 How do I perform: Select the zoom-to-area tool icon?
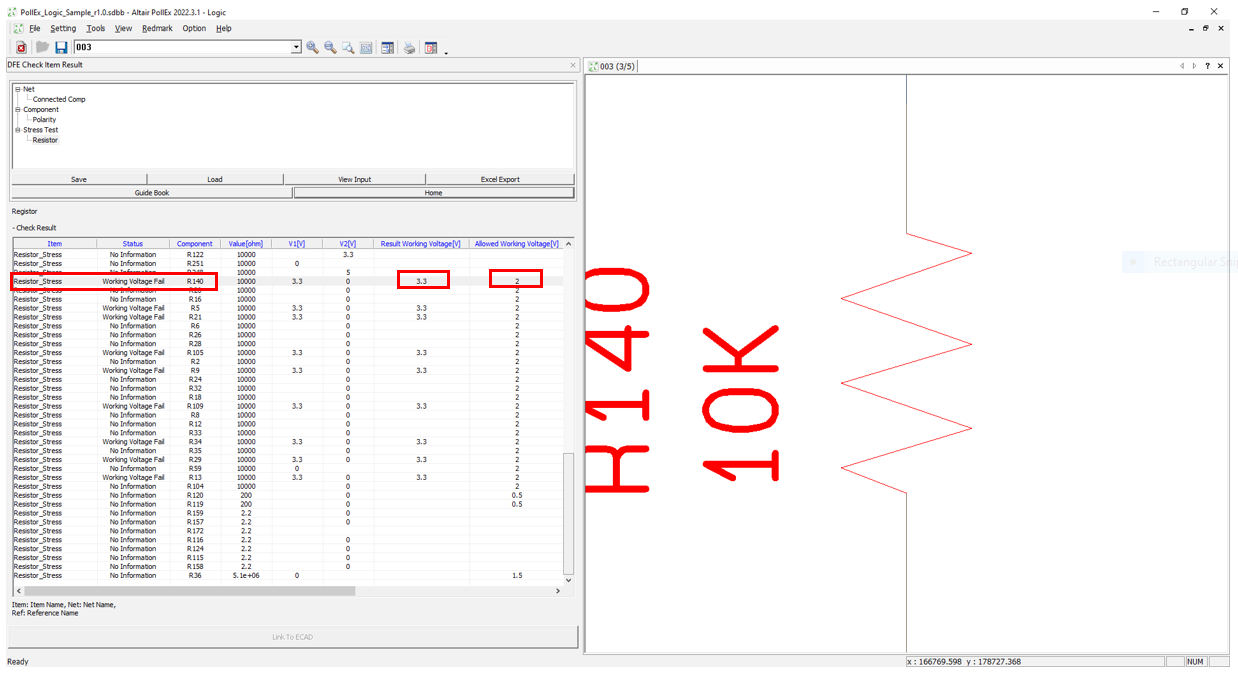348,47
